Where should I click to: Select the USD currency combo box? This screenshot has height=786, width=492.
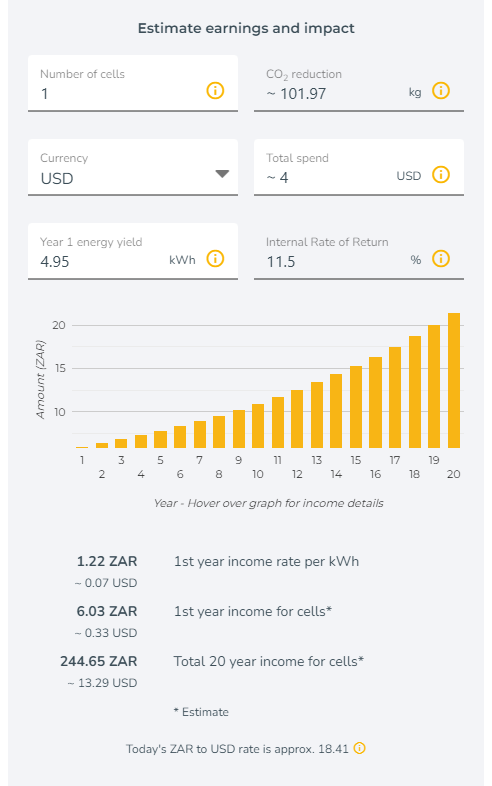[133, 167]
